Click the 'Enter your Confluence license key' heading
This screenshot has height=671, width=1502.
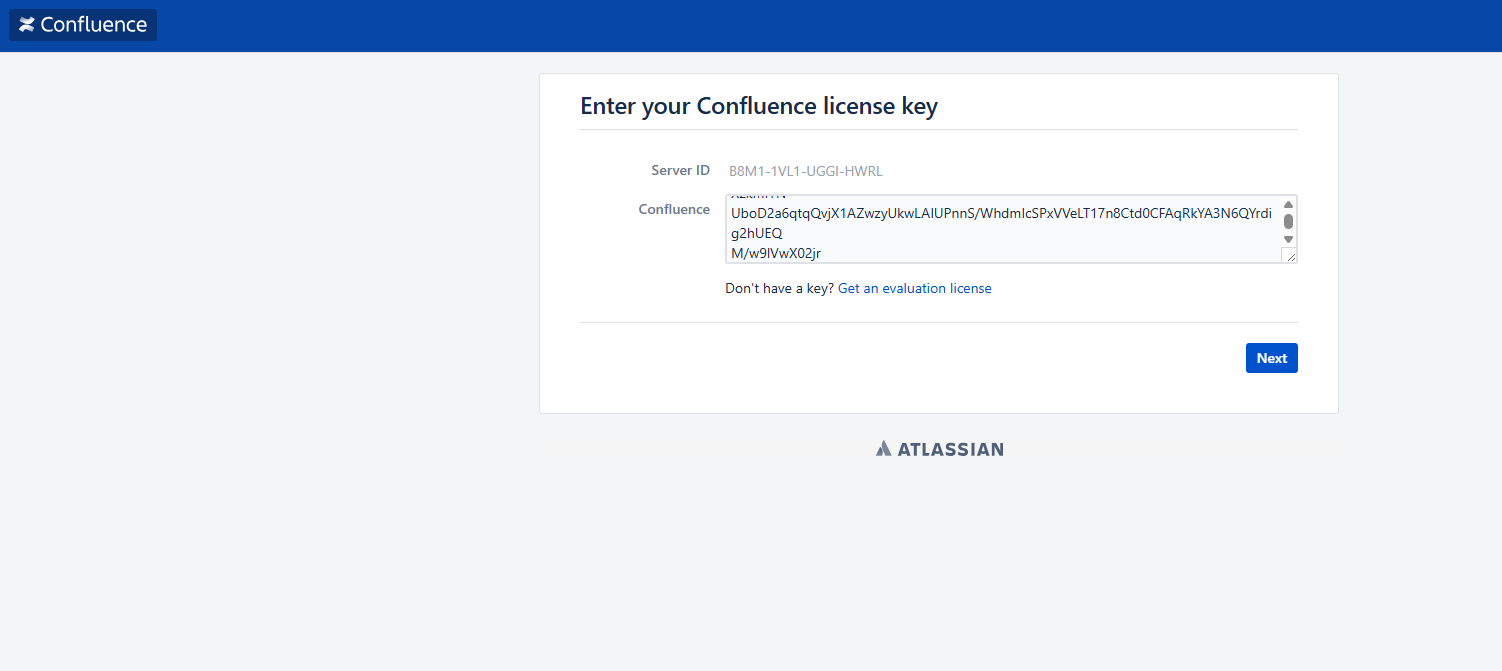(758, 106)
